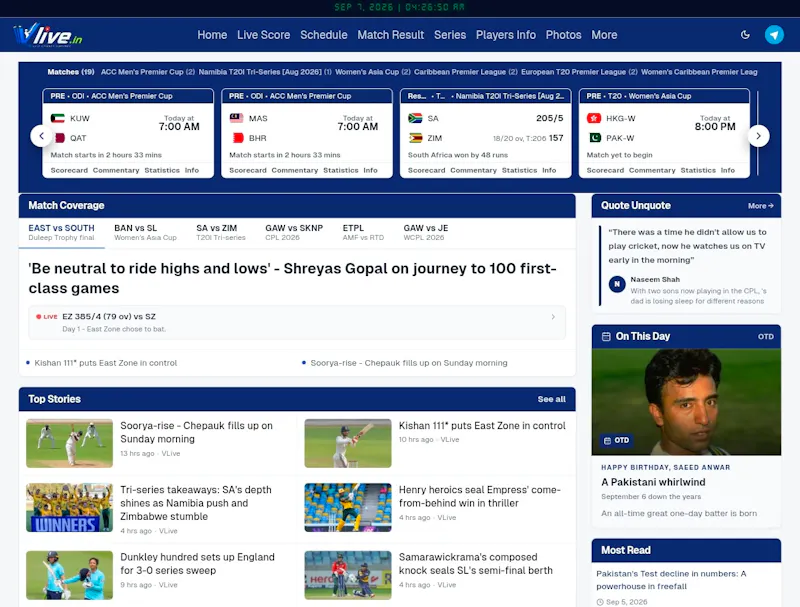
Task: Click See all in Top Stories
Action: click(552, 399)
